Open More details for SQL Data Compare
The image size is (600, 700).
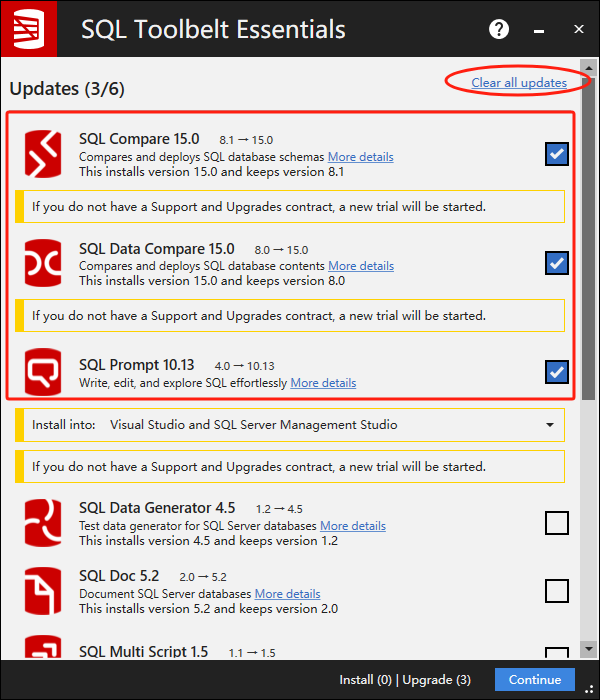[361, 266]
